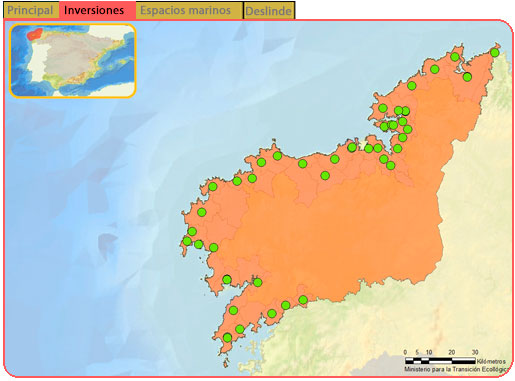Click the northeasternmost green investment marker

coord(495,53)
